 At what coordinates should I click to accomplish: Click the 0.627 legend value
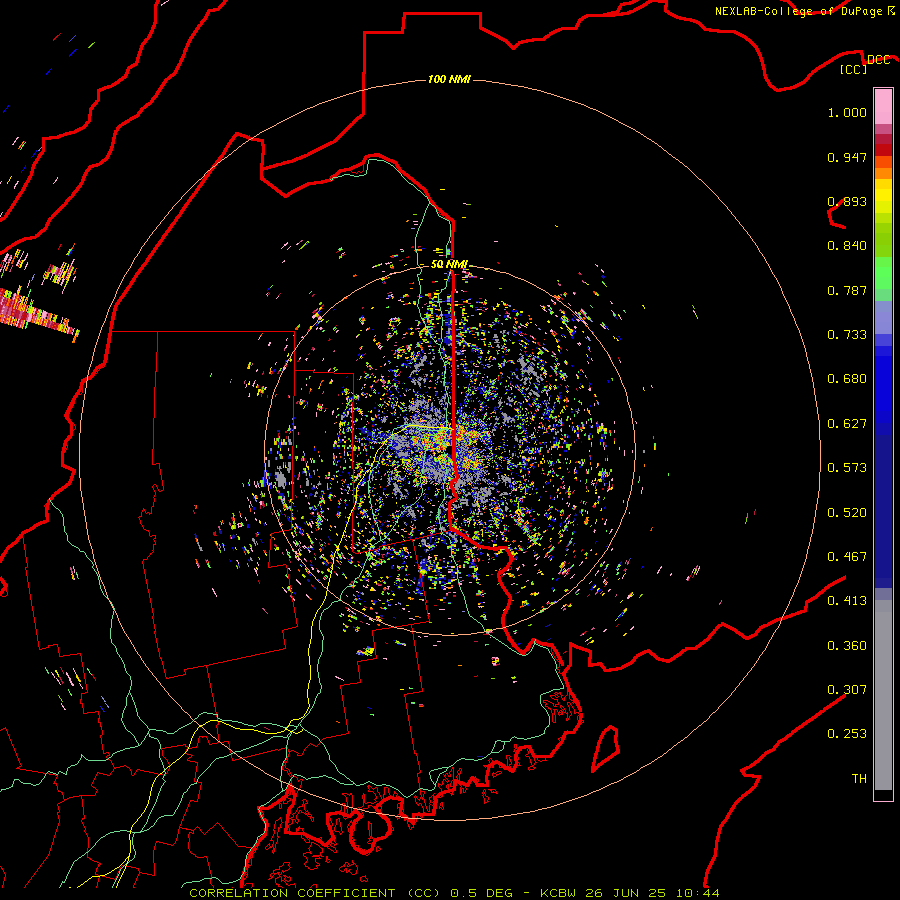tap(847, 424)
